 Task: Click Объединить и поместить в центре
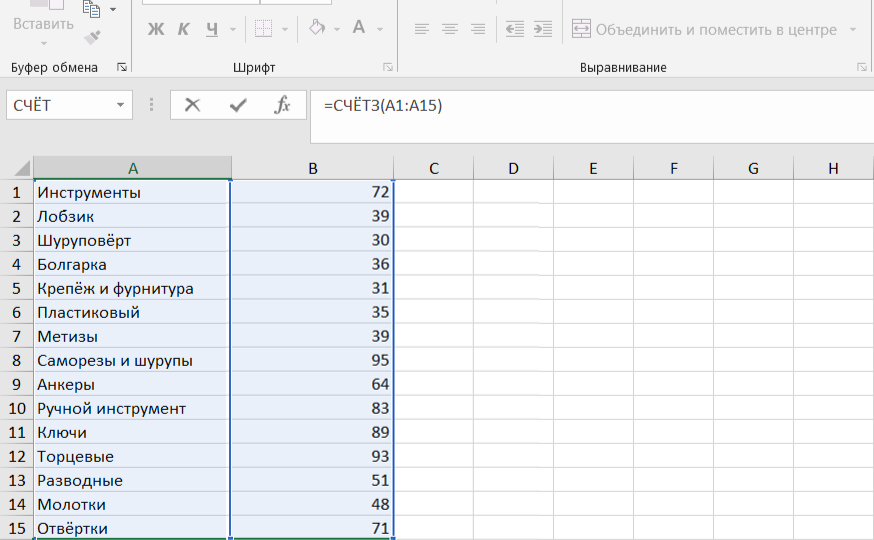click(x=705, y=29)
